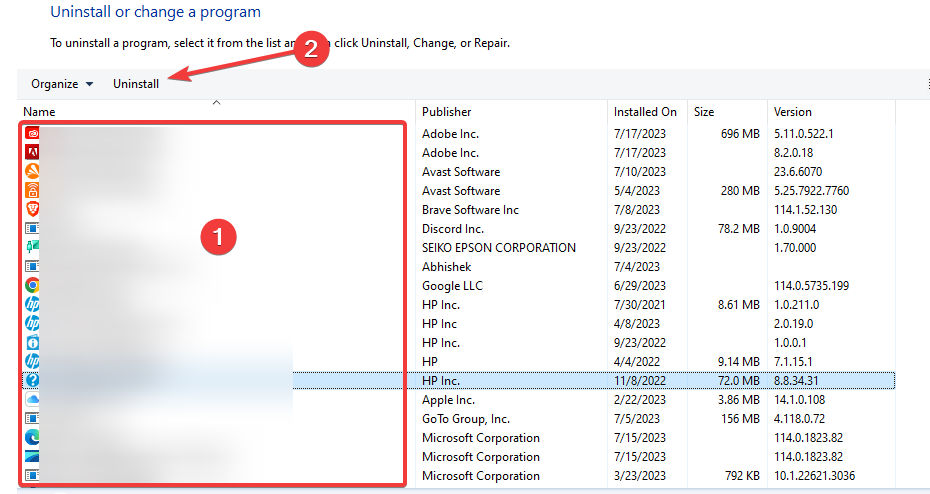Image resolution: width=930 pixels, height=494 pixels.
Task: Select the orange Avast antivirus icon
Action: tap(32, 171)
